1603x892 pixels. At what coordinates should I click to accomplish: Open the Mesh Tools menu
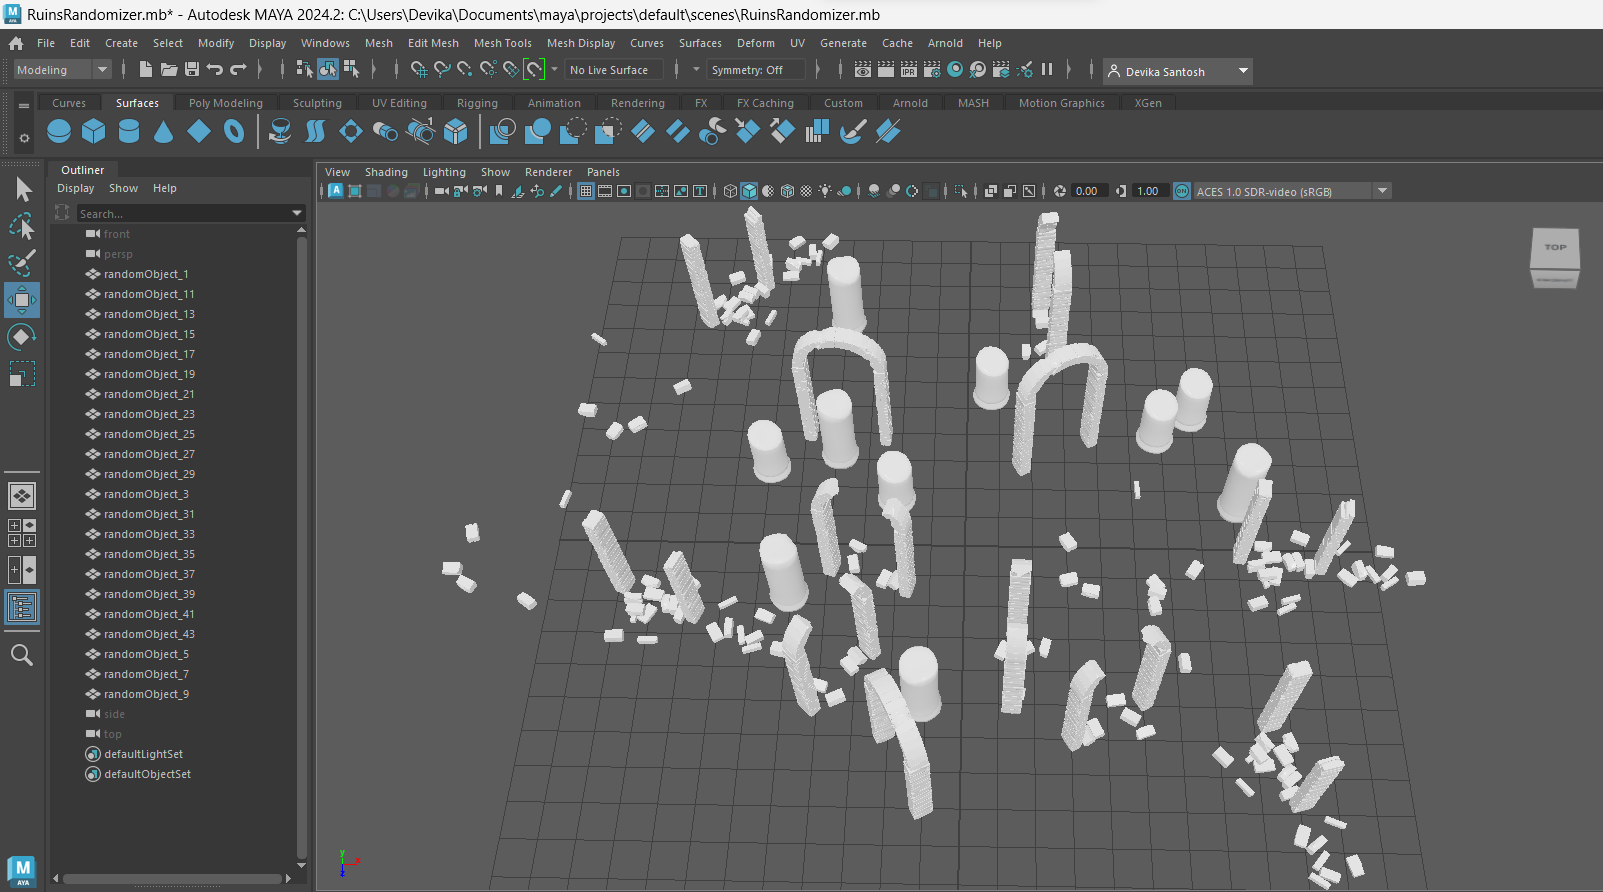502,43
